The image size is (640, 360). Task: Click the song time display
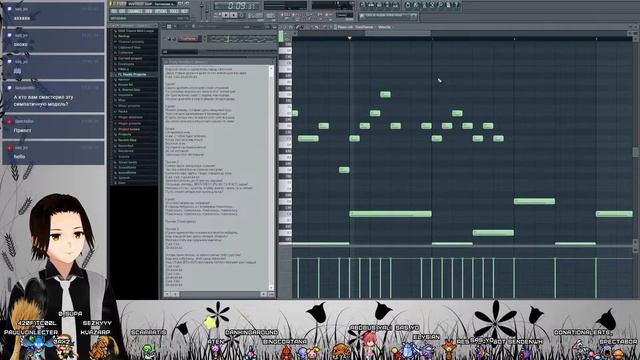tap(236, 6)
